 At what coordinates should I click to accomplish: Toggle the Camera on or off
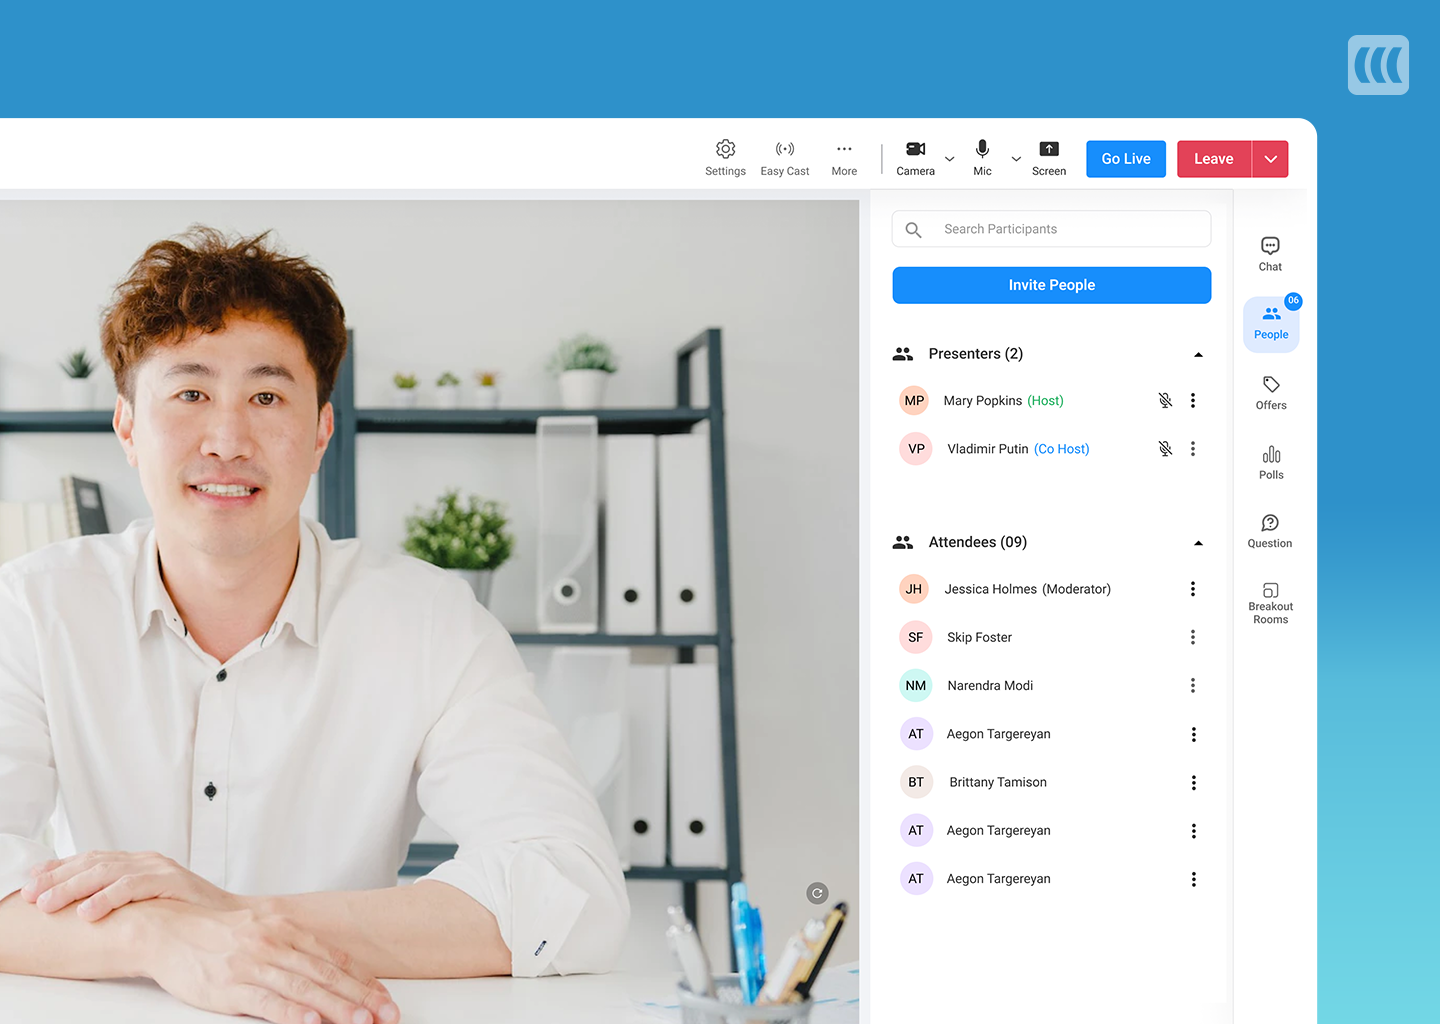915,158
